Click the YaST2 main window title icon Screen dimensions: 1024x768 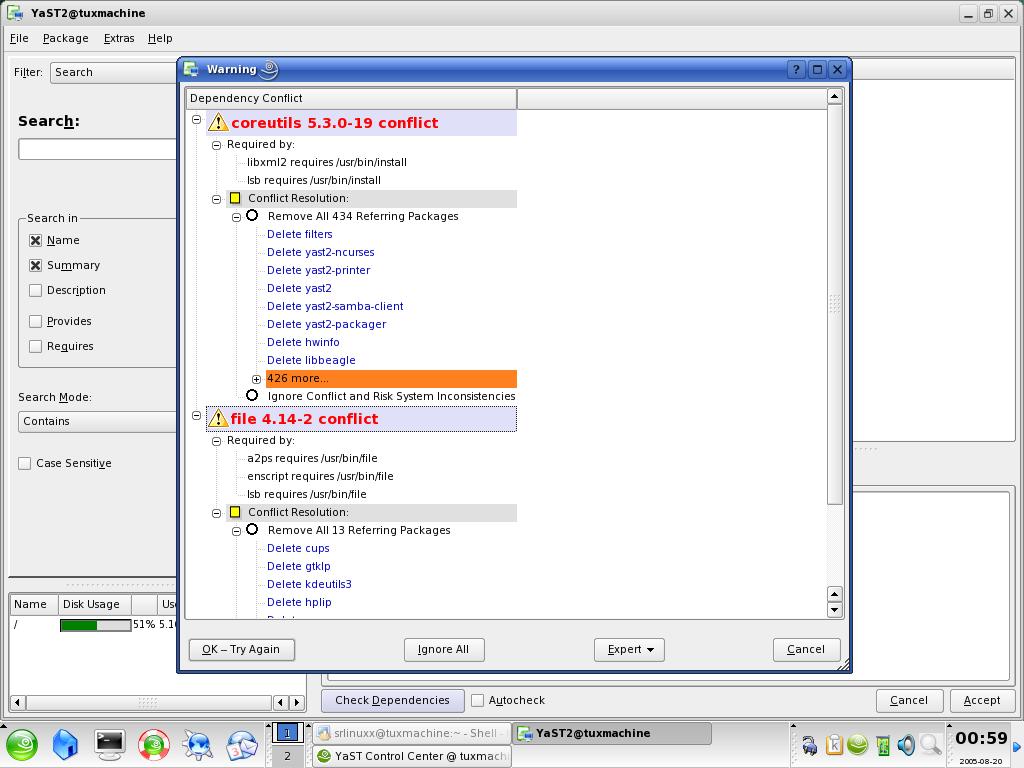(x=14, y=13)
